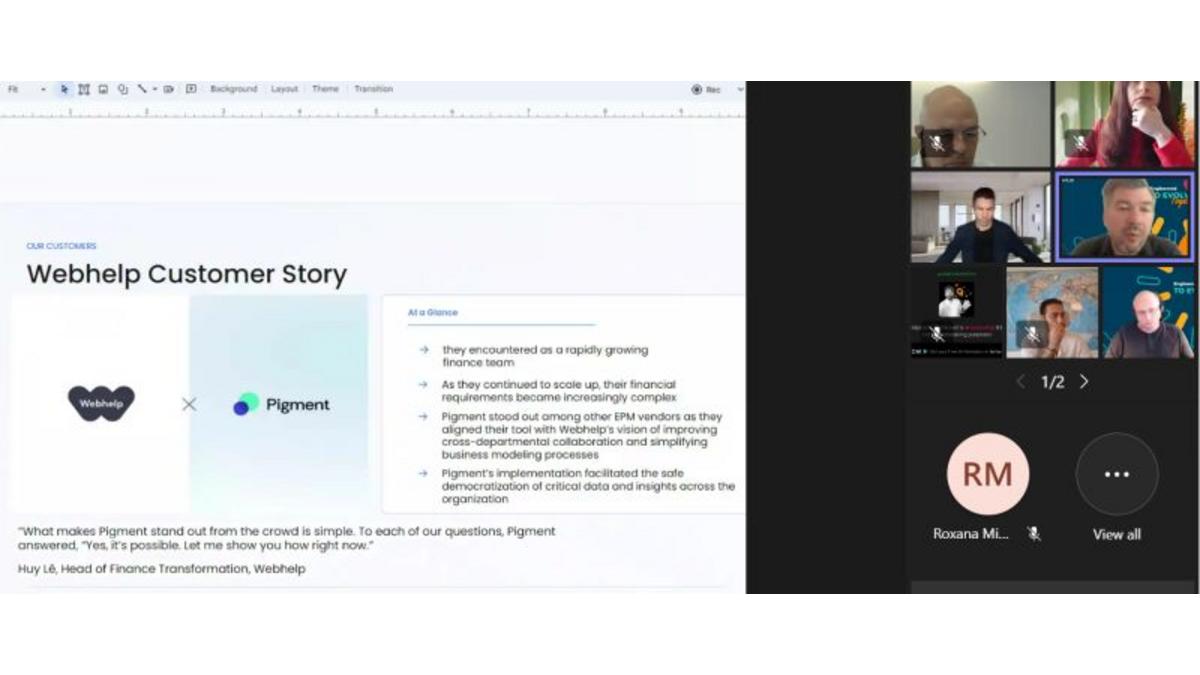This screenshot has width=1200, height=675.
Task: Click the add comment icon in toolbar
Action: pyautogui.click(x=191, y=89)
